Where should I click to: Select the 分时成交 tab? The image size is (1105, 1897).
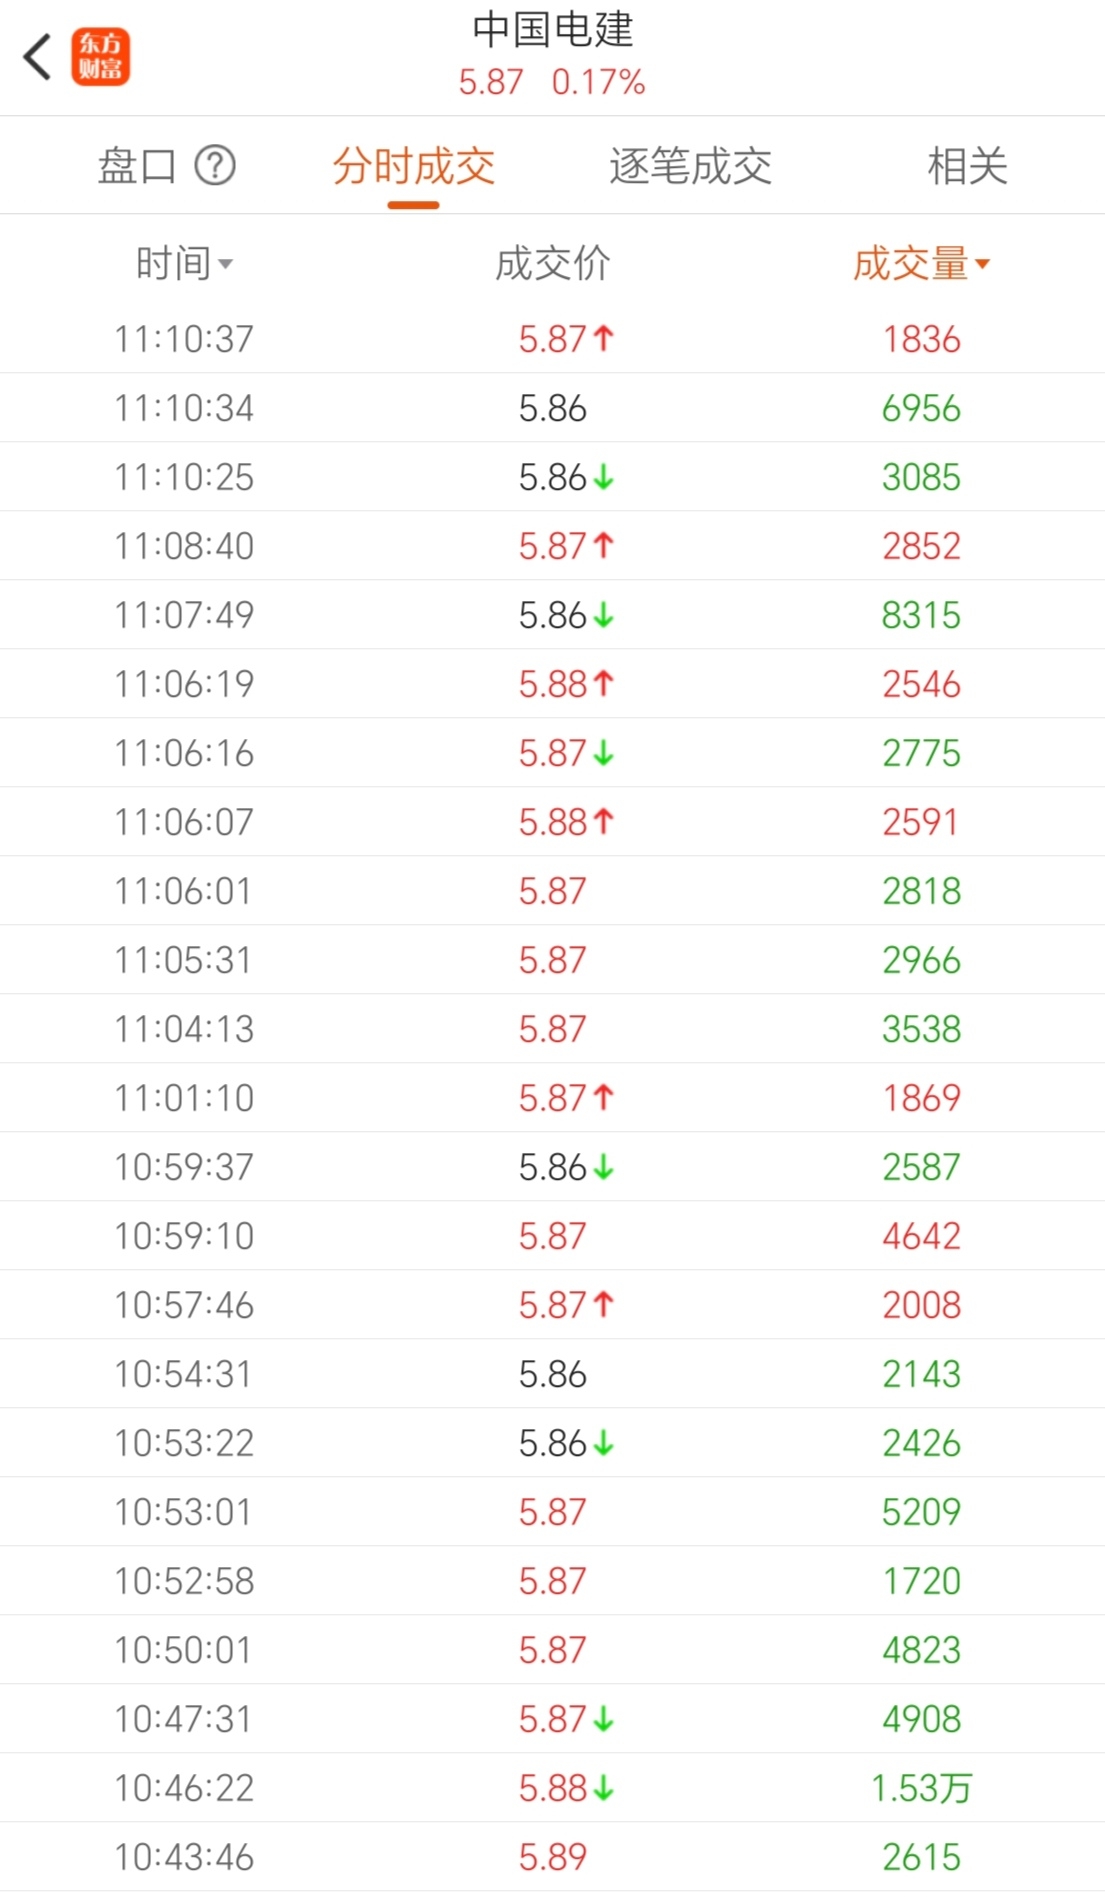[413, 166]
